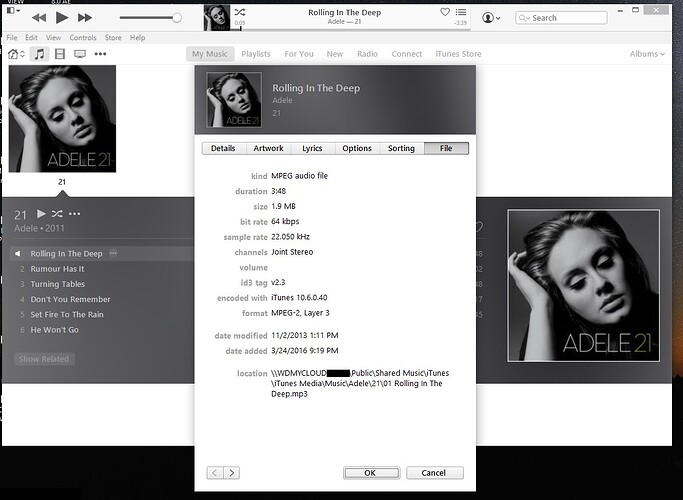The height and width of the screenshot is (500, 683).
Task: Open the File menu
Action: 12,38
